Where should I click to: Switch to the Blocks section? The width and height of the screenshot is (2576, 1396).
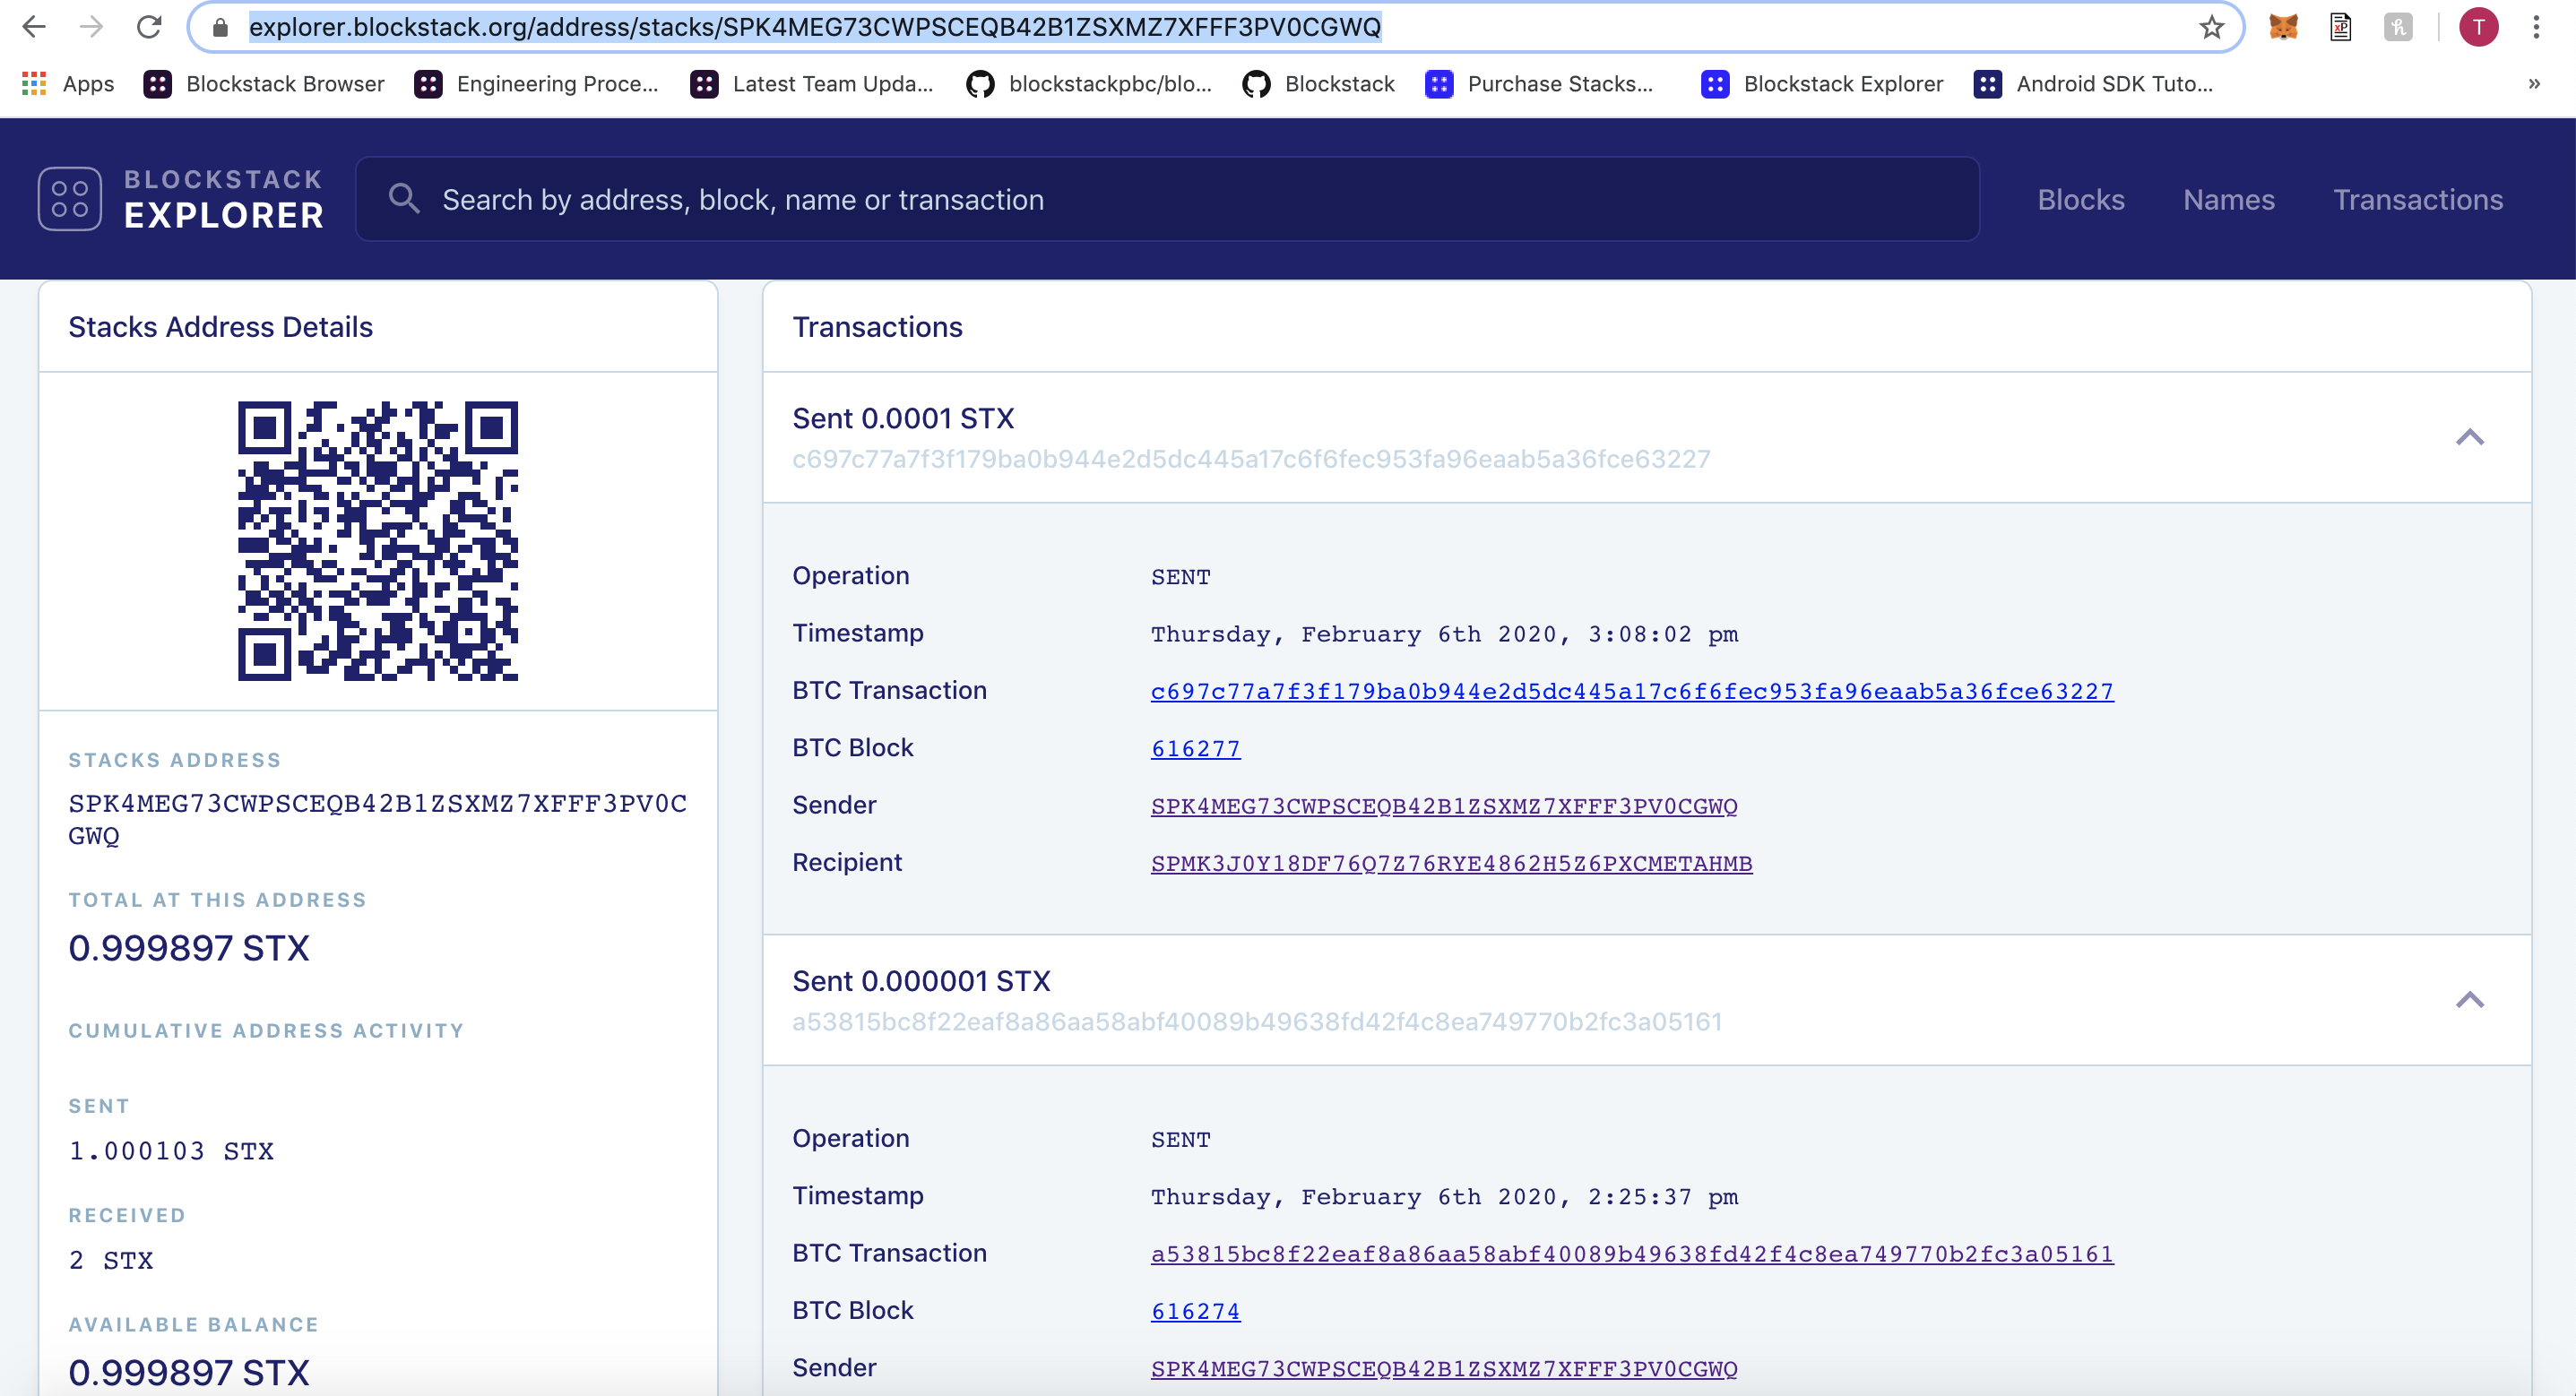[2080, 200]
